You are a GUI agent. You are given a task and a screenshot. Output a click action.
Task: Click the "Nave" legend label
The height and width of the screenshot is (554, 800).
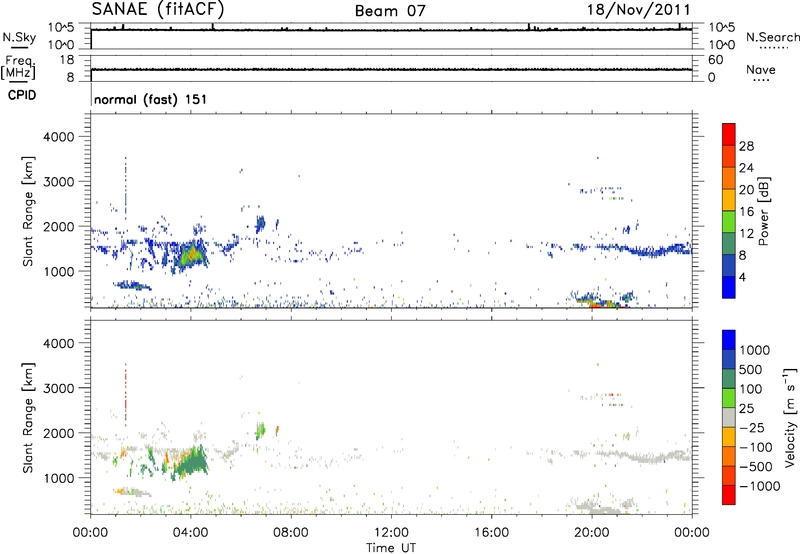click(x=761, y=70)
